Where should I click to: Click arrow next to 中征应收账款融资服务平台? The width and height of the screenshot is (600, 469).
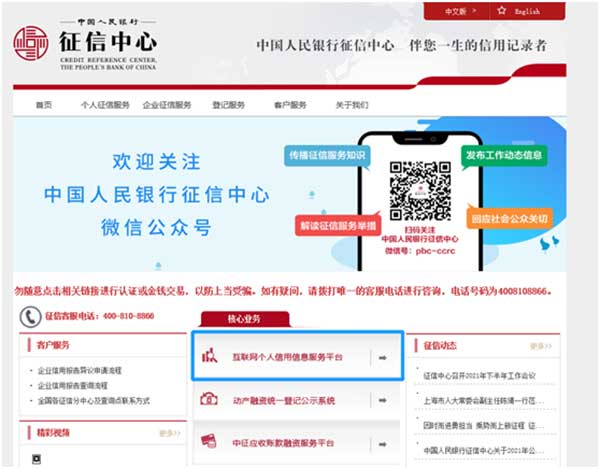click(x=382, y=445)
